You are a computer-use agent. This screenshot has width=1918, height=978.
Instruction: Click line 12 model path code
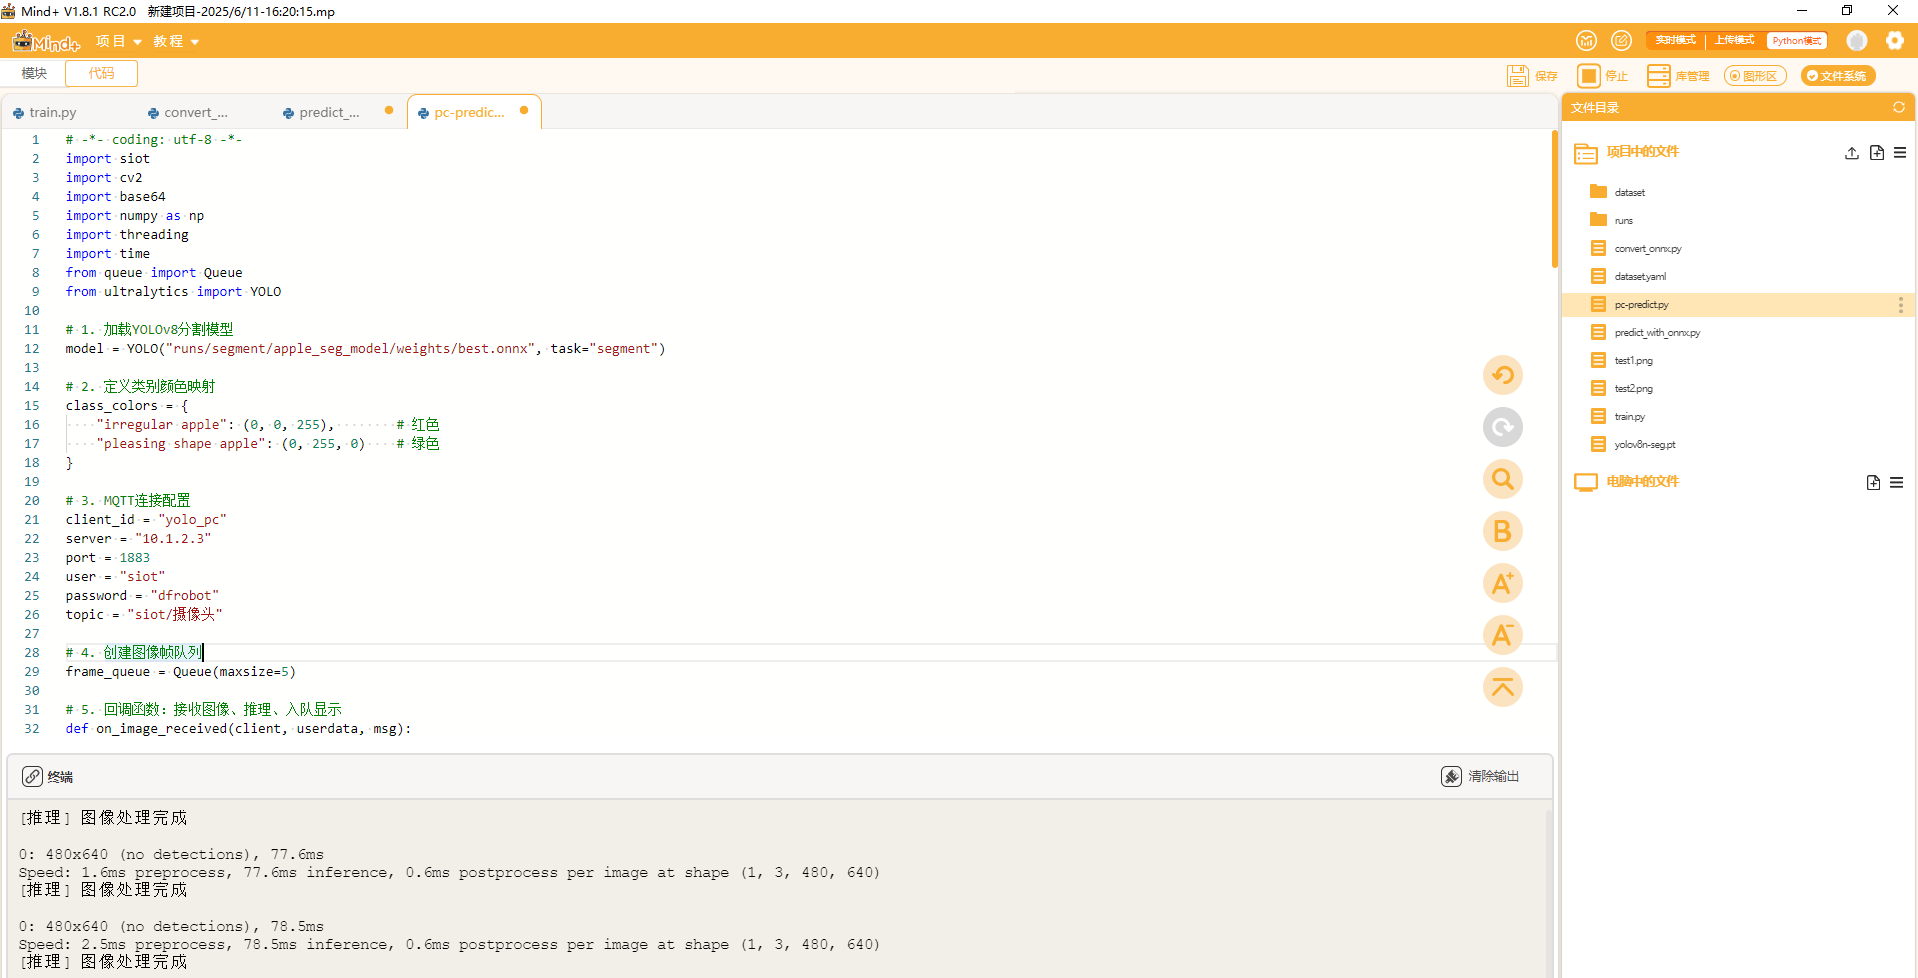pyautogui.click(x=365, y=349)
